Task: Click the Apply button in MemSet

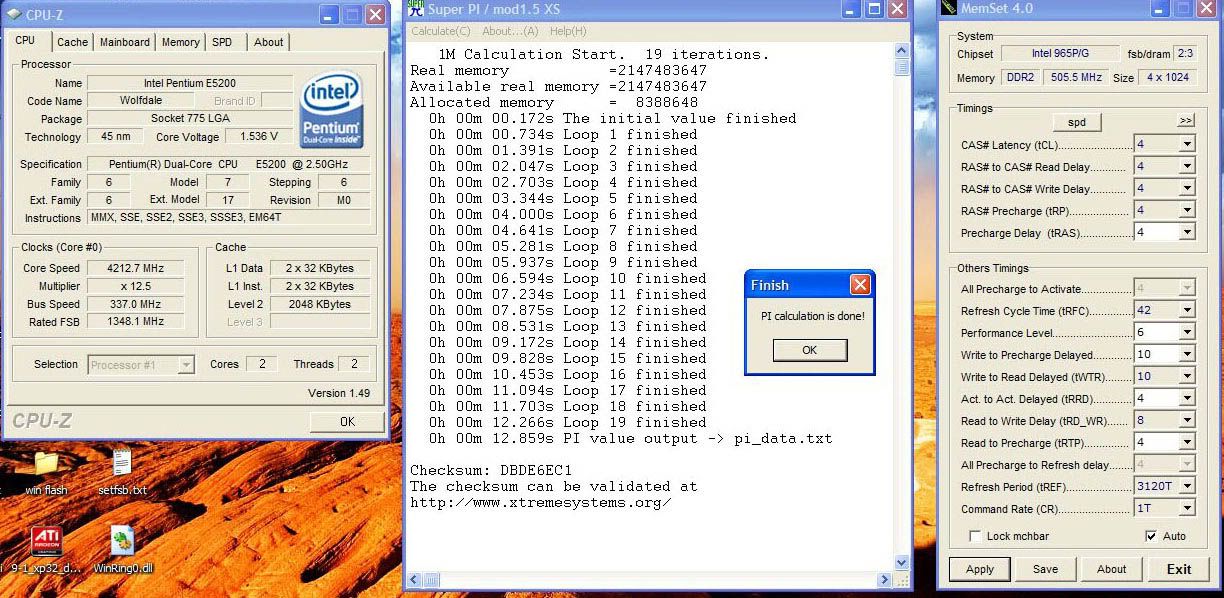Action: coord(980,569)
